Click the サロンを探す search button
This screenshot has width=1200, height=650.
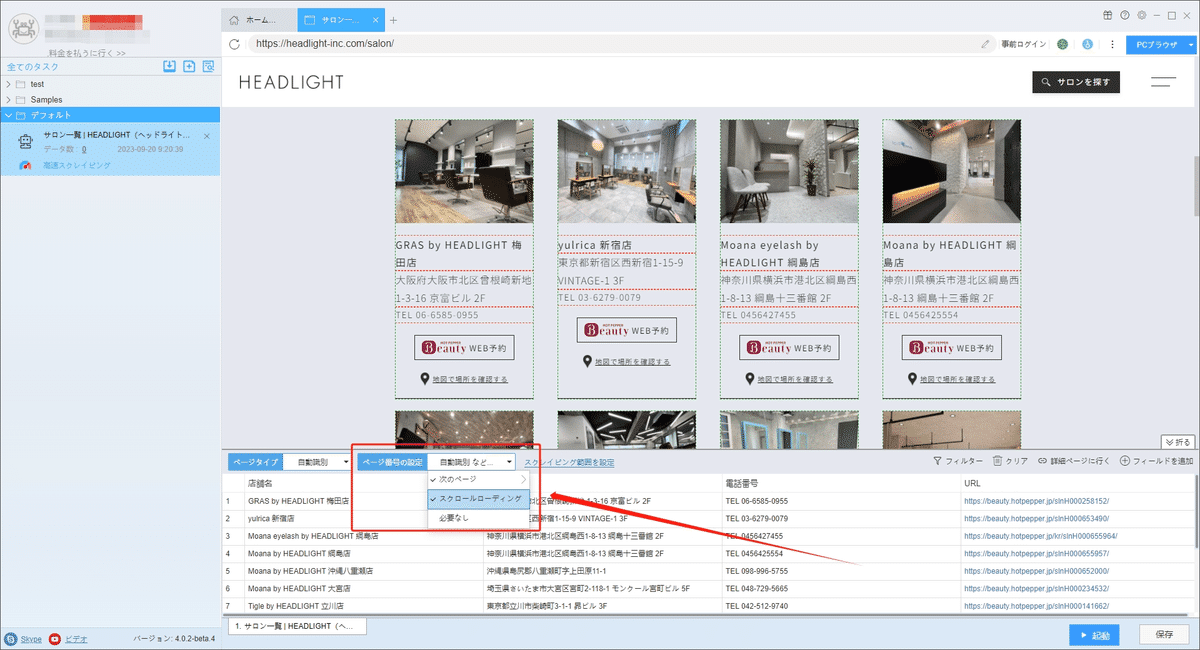coord(1075,82)
